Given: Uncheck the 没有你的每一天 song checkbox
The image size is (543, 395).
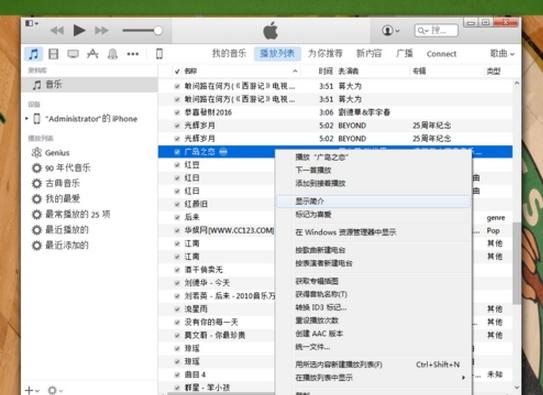Looking at the screenshot, I should [177, 322].
